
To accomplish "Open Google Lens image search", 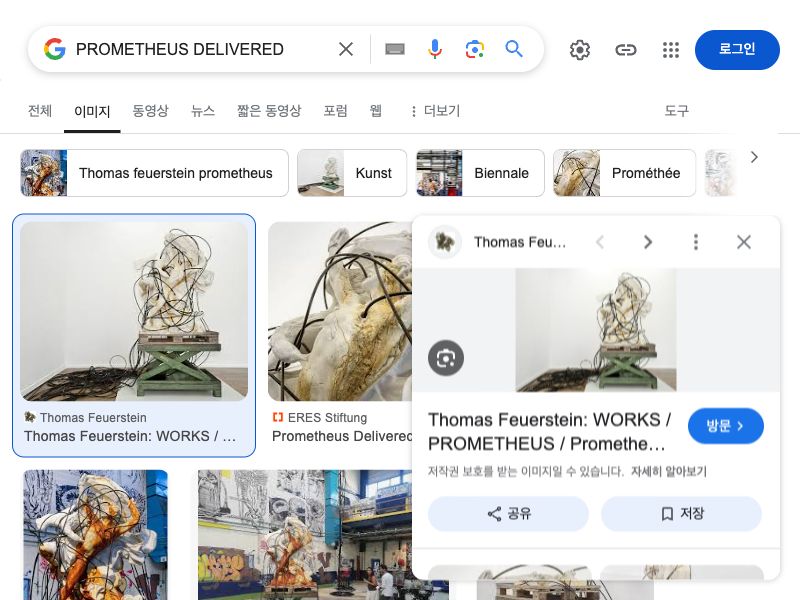I will coord(474,49).
